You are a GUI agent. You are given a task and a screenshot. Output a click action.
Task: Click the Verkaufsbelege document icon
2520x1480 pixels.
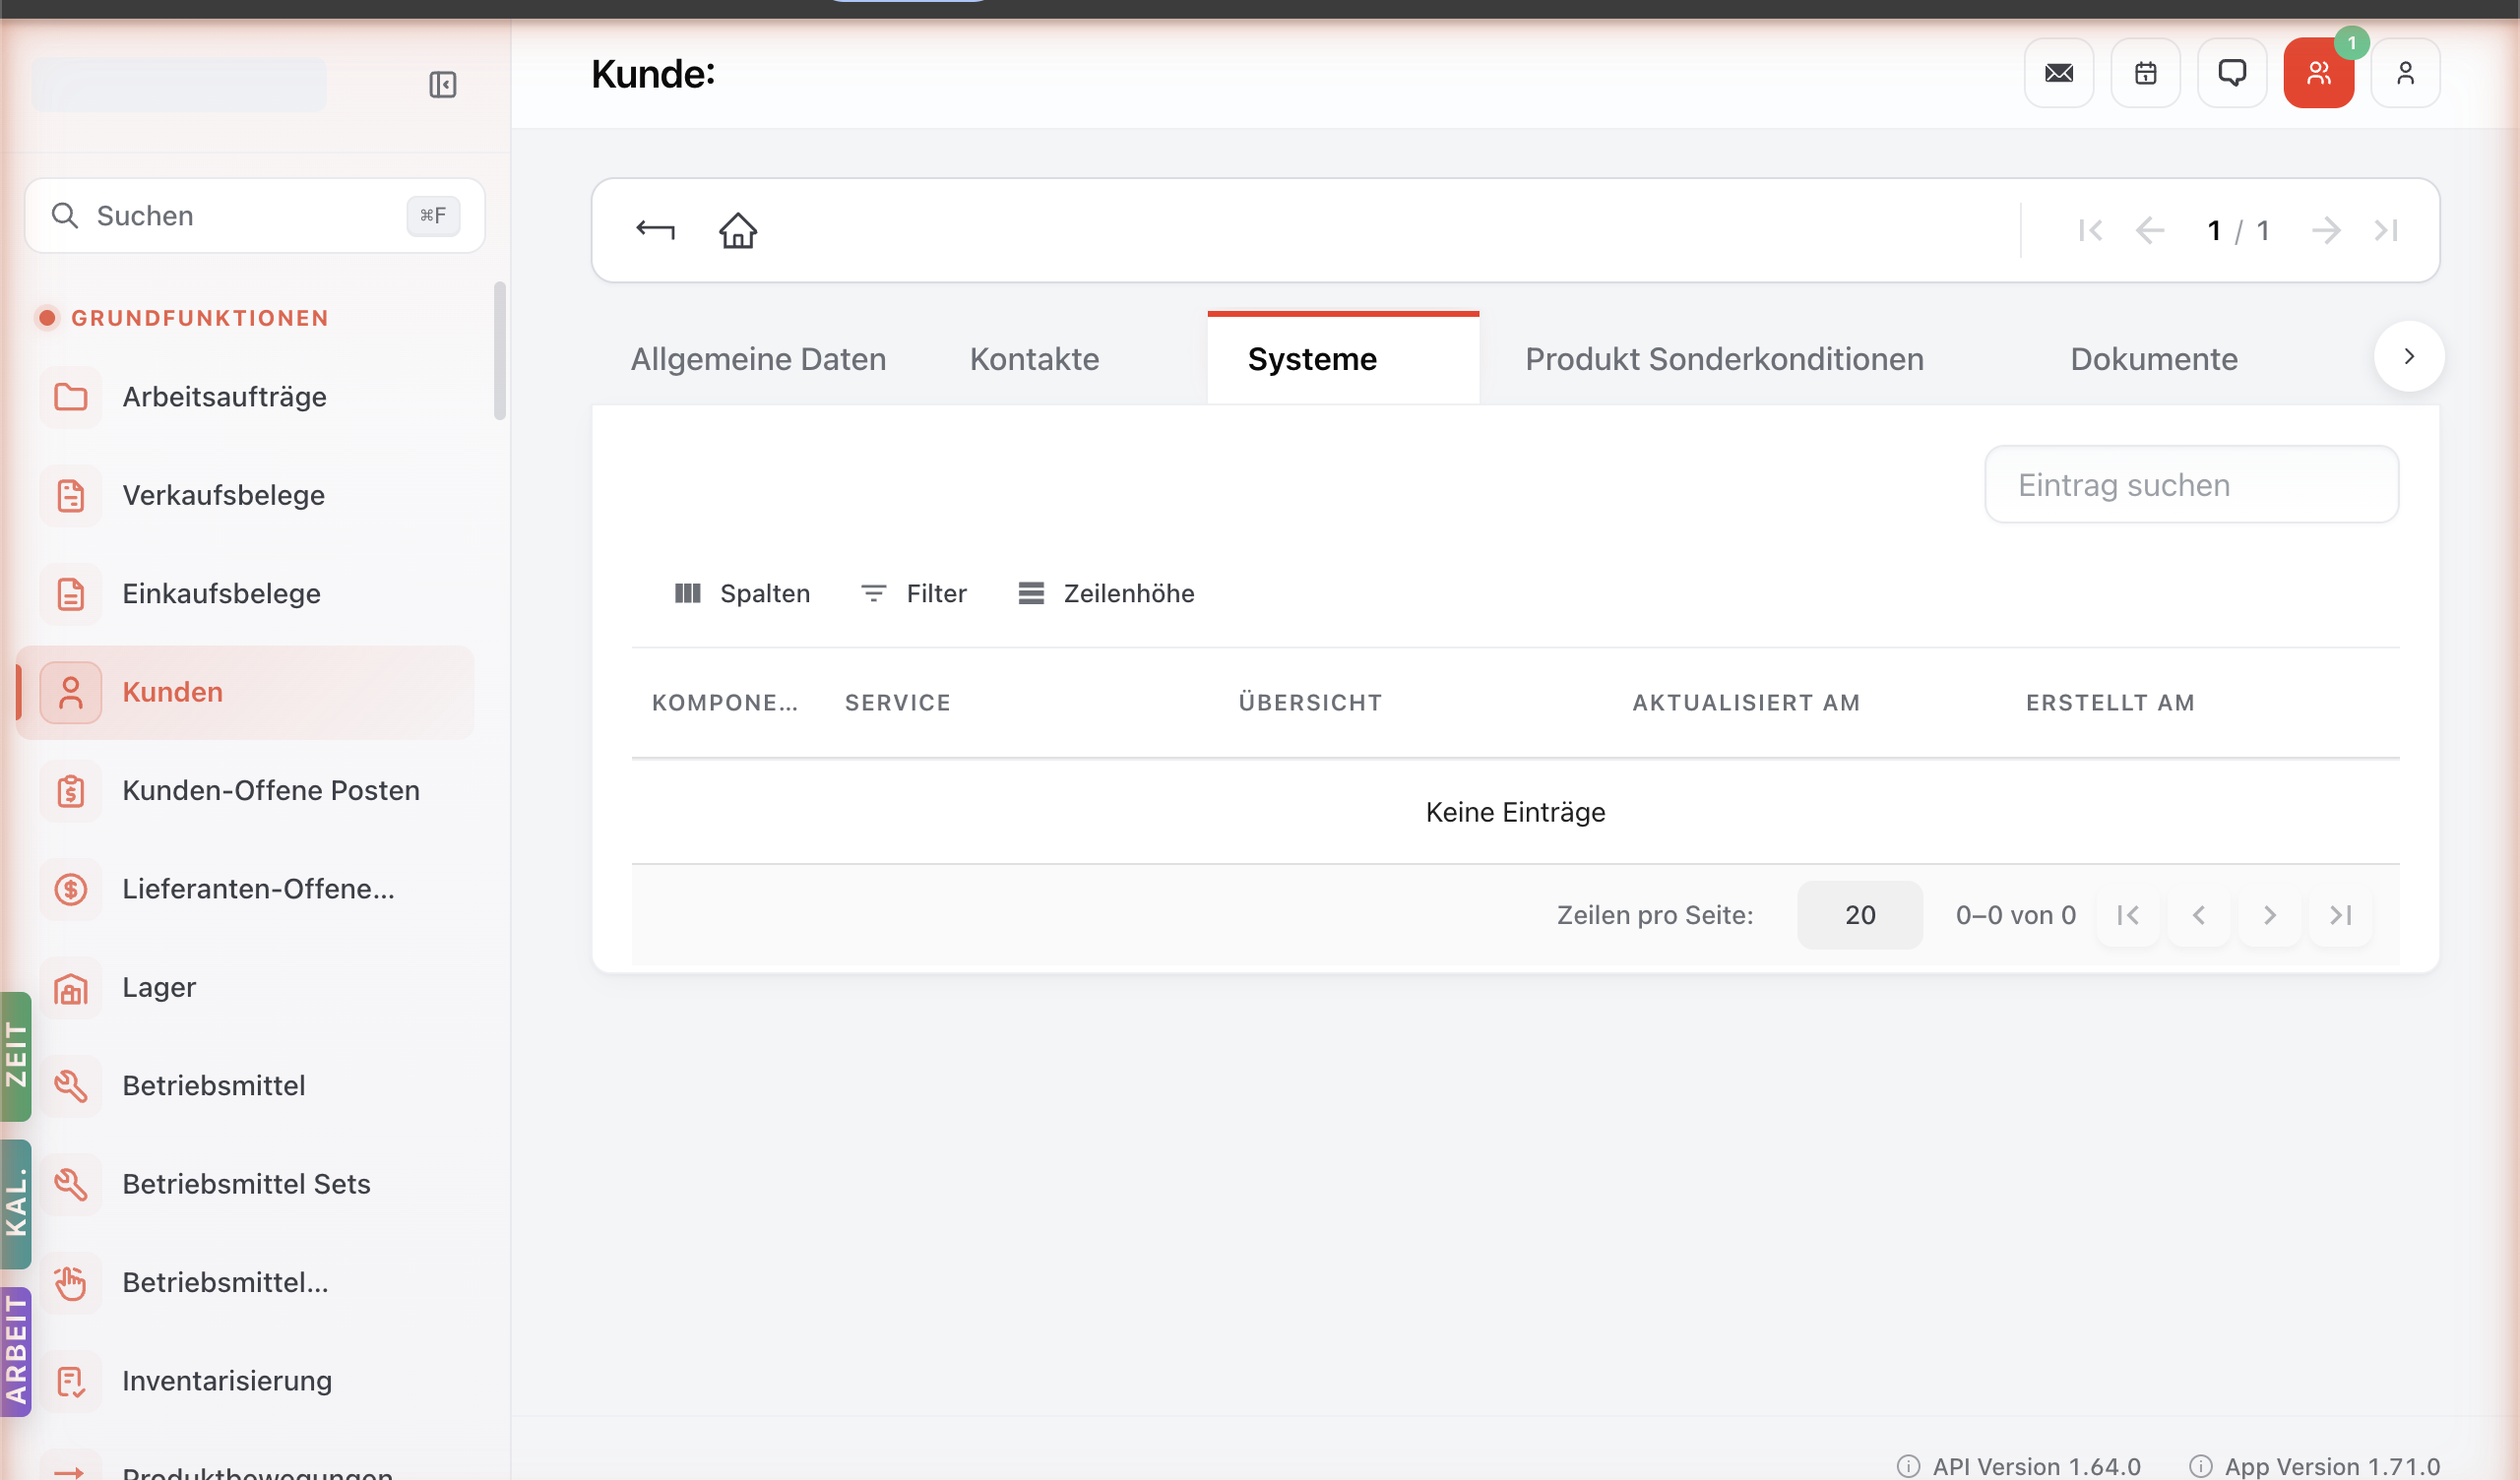[x=71, y=495]
